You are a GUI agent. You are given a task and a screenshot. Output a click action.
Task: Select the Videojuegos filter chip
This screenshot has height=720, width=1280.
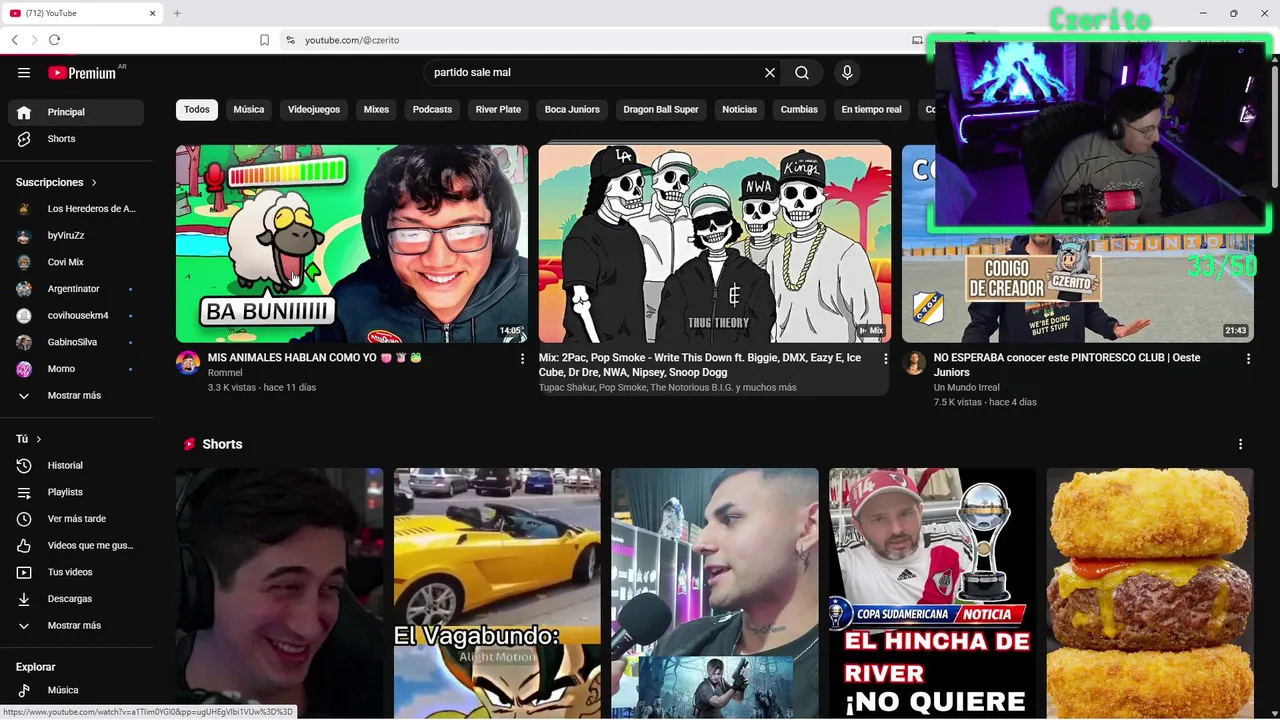314,109
